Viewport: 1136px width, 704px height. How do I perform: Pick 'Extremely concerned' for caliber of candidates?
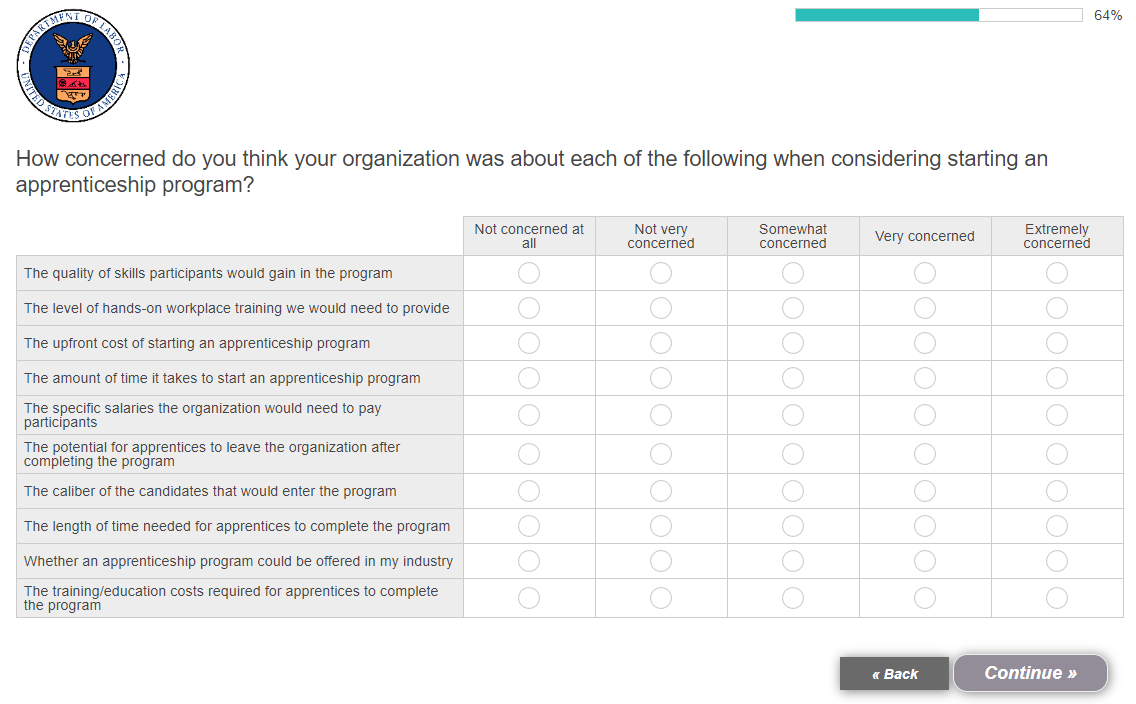pos(1057,491)
